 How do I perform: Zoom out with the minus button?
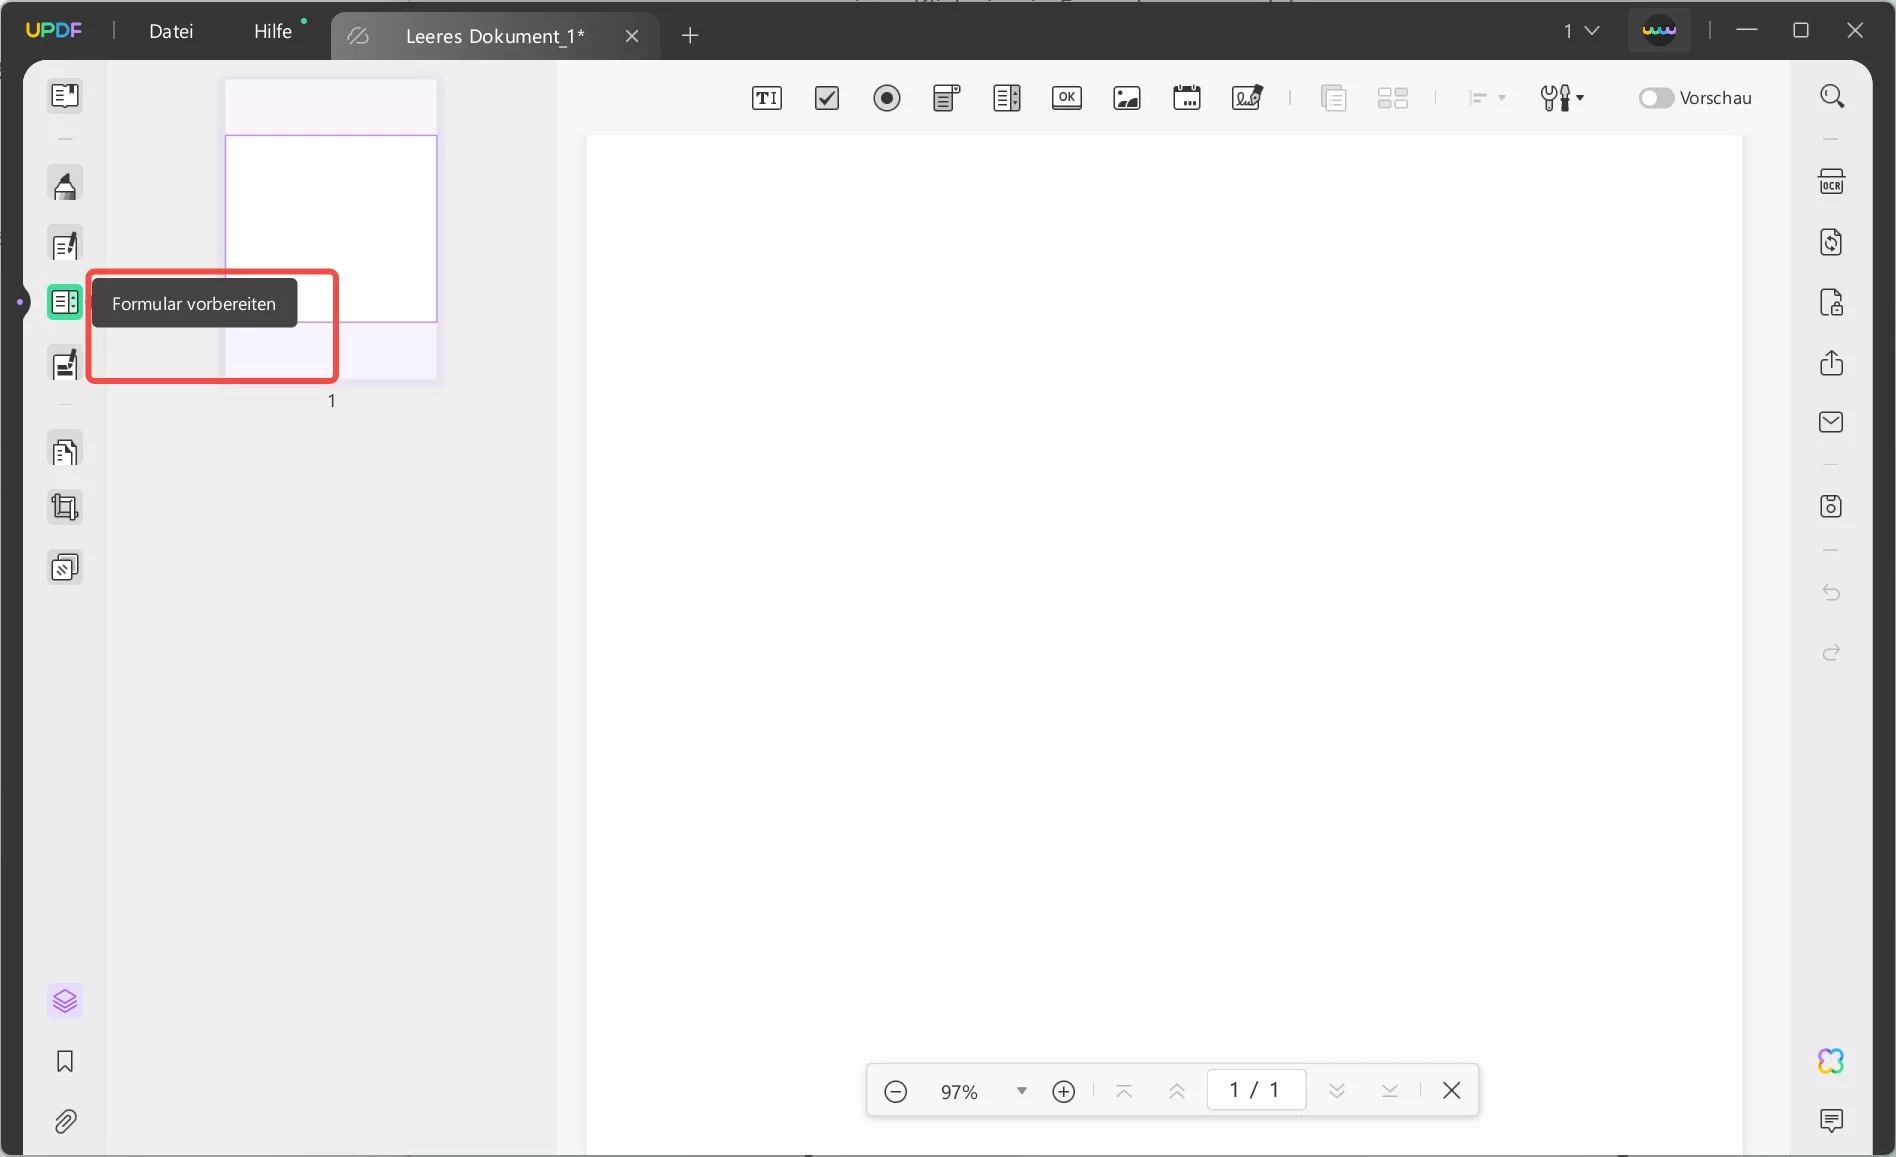click(x=896, y=1091)
